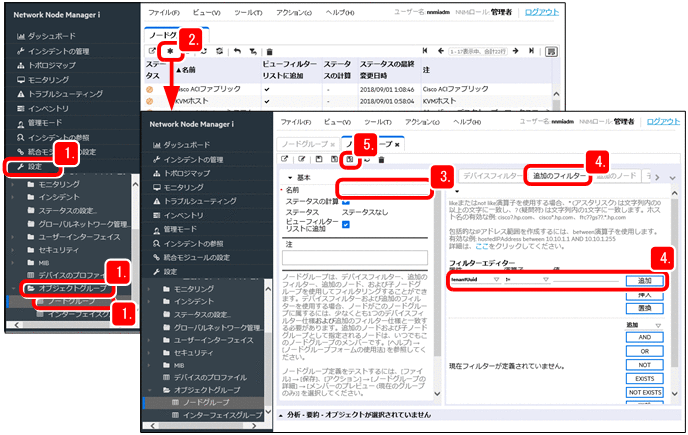The image size is (688, 435).
Task: Click the ここ help link
Action: (482, 246)
